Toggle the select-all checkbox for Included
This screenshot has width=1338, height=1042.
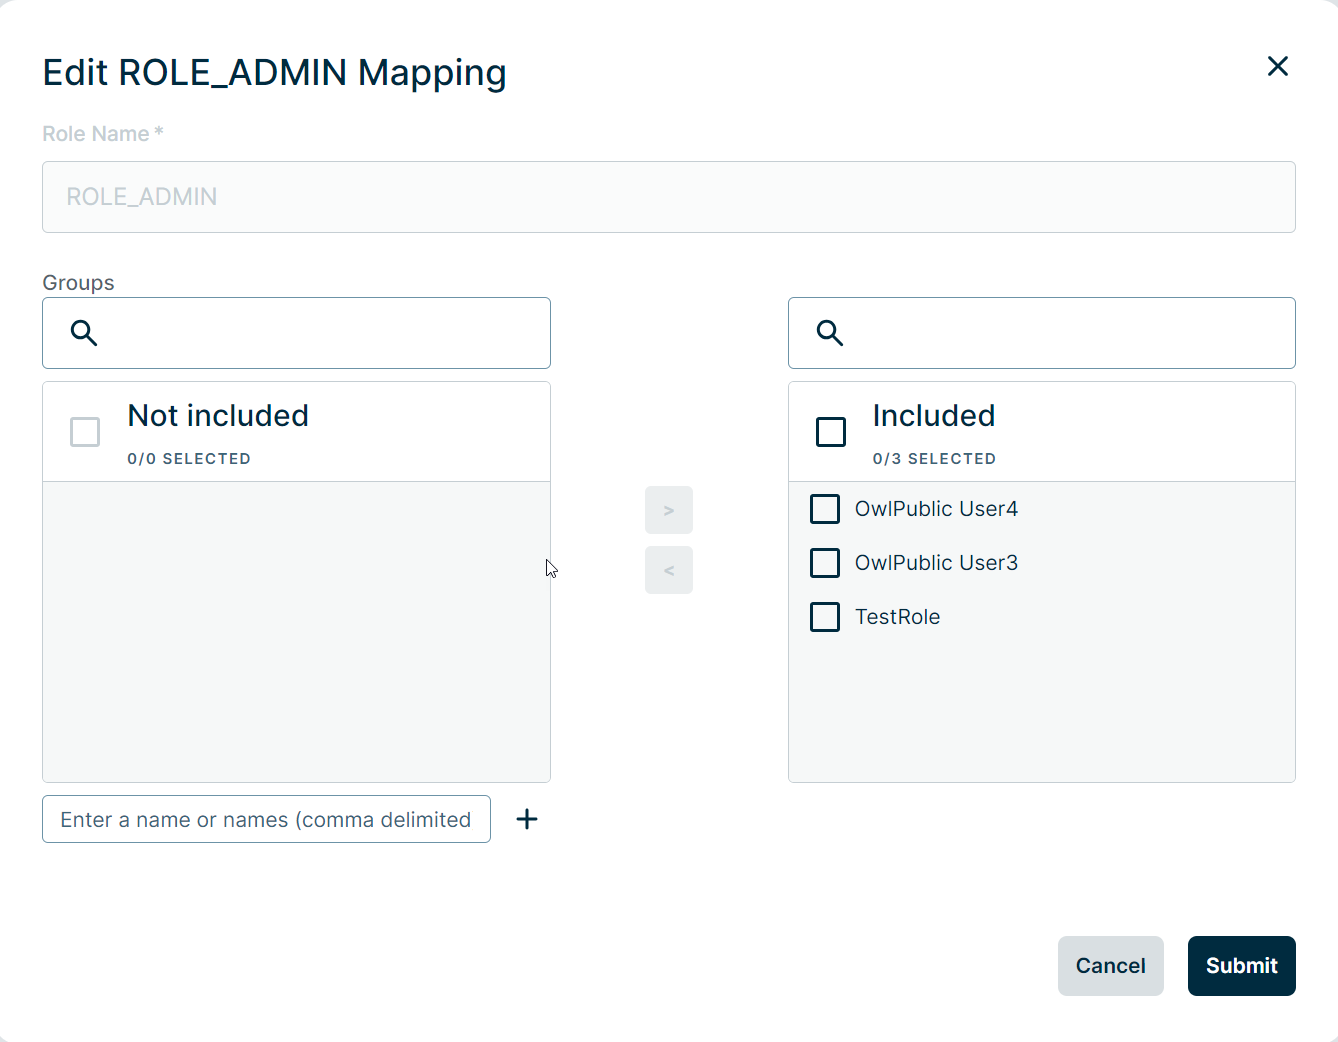[x=831, y=432]
